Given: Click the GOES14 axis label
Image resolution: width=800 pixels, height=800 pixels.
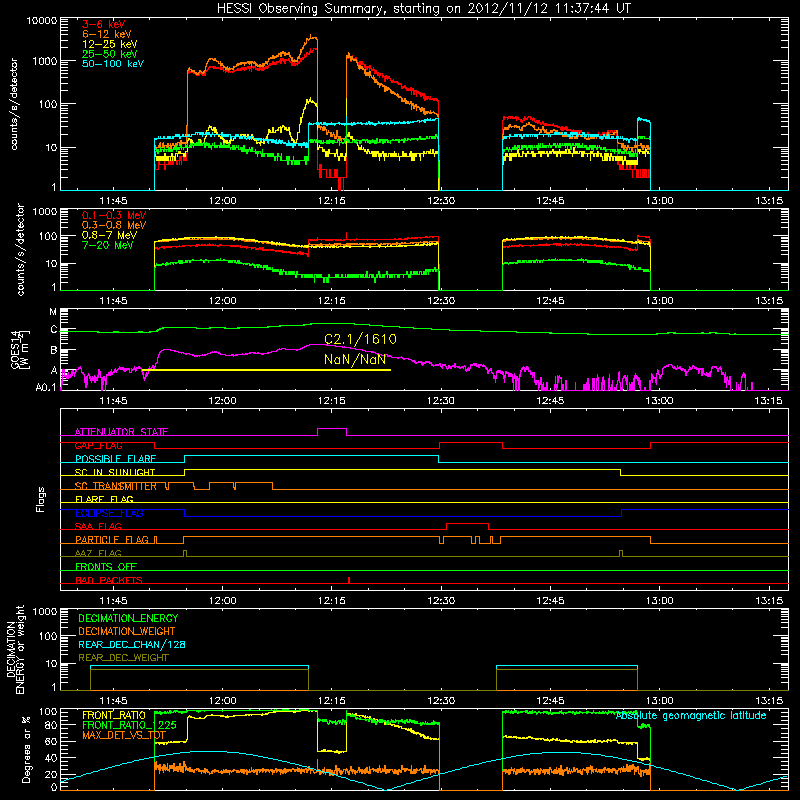Looking at the screenshot, I should click(15, 349).
